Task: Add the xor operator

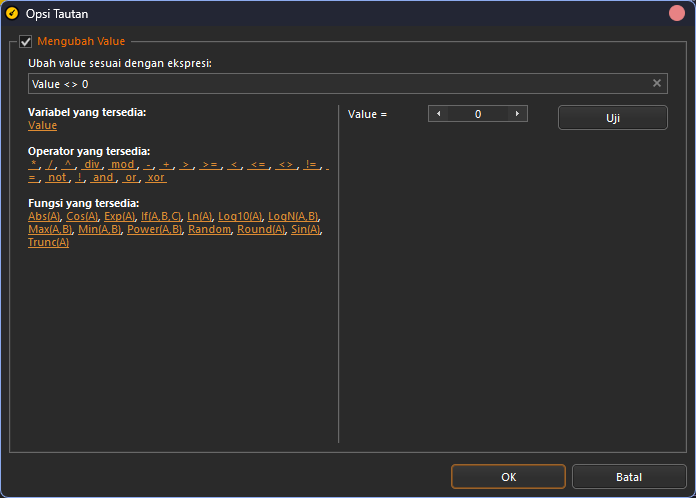Action: pyautogui.click(x=156, y=177)
